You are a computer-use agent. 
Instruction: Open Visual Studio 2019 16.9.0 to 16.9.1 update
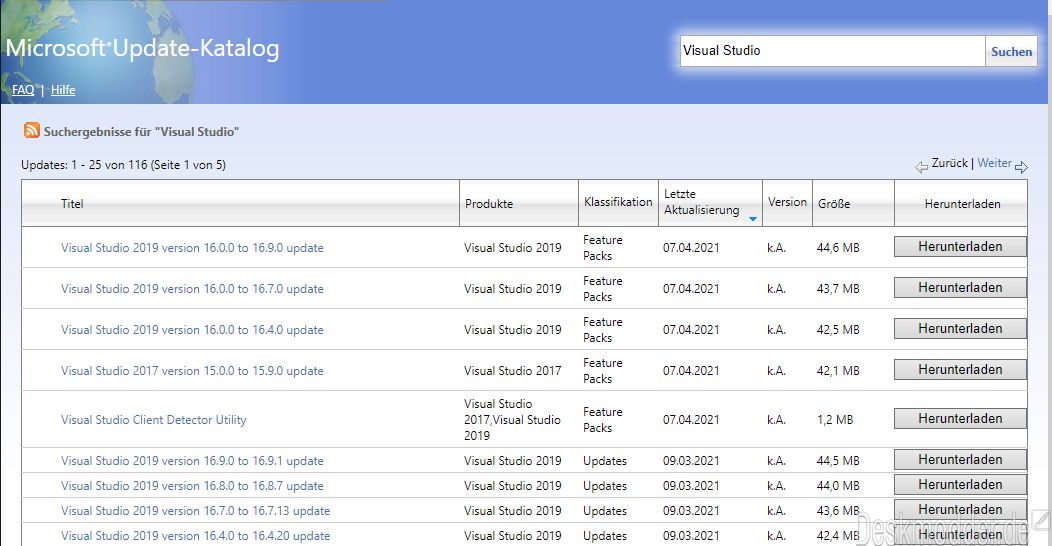tap(192, 461)
